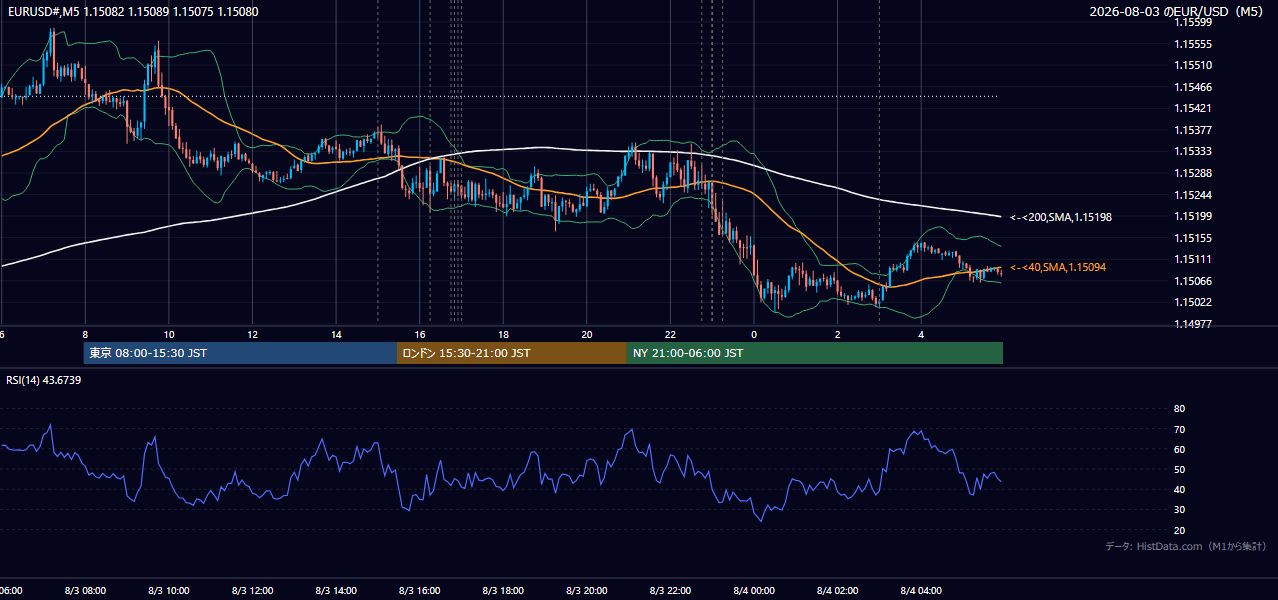Image resolution: width=1278 pixels, height=600 pixels.
Task: Click price axis value 1.15555
Action: pos(1192,44)
